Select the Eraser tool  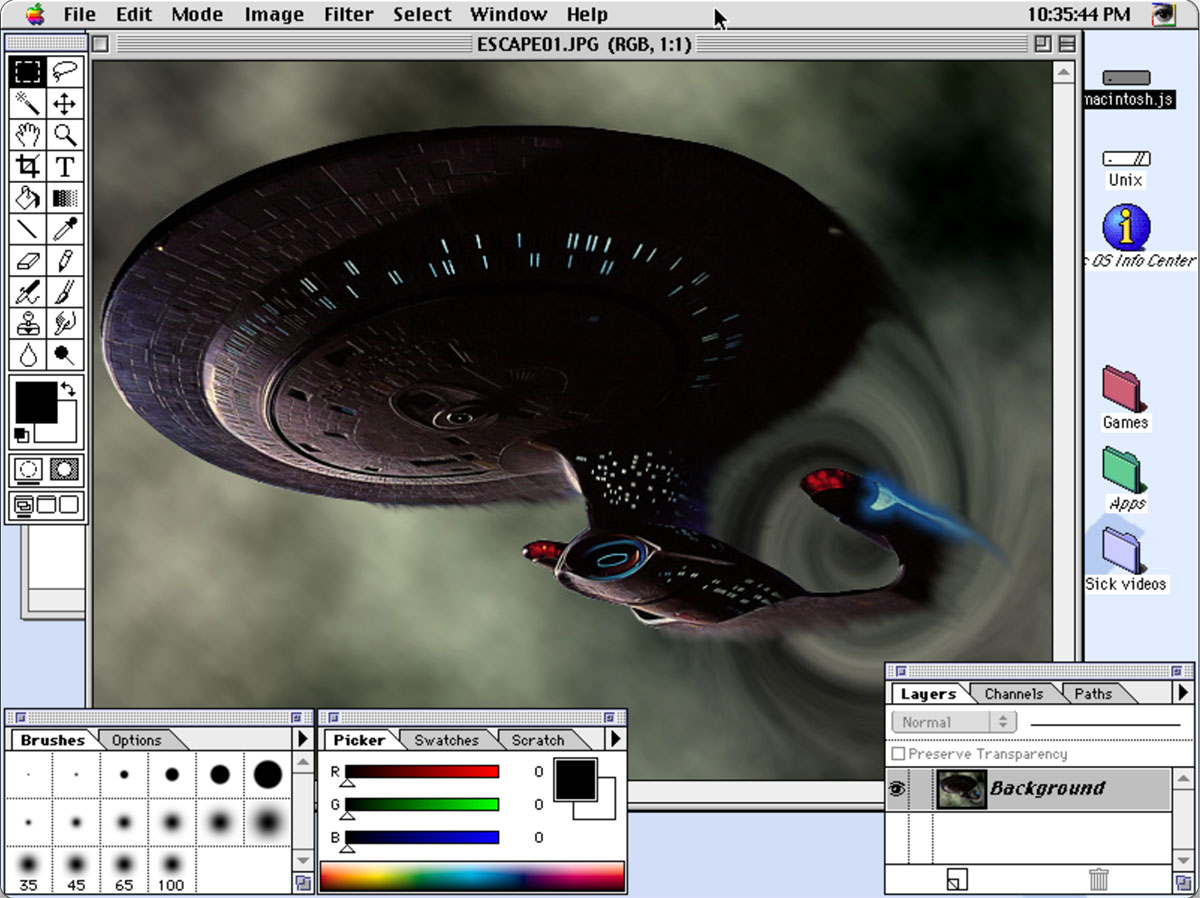[28, 261]
